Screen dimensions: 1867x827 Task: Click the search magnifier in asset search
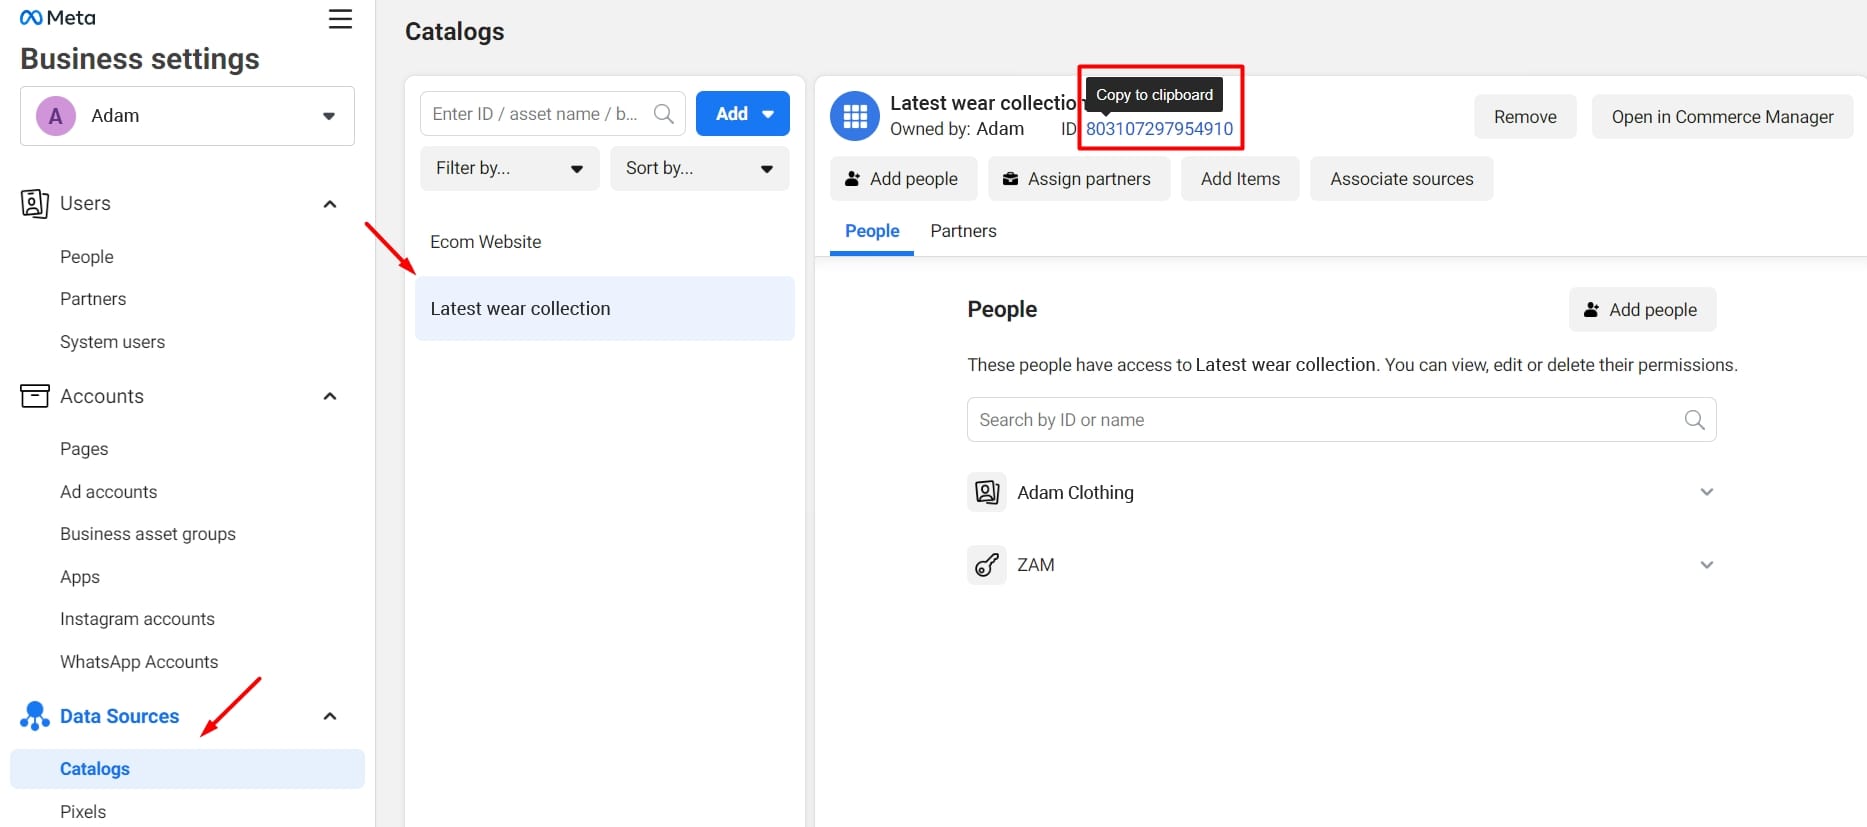coord(663,114)
